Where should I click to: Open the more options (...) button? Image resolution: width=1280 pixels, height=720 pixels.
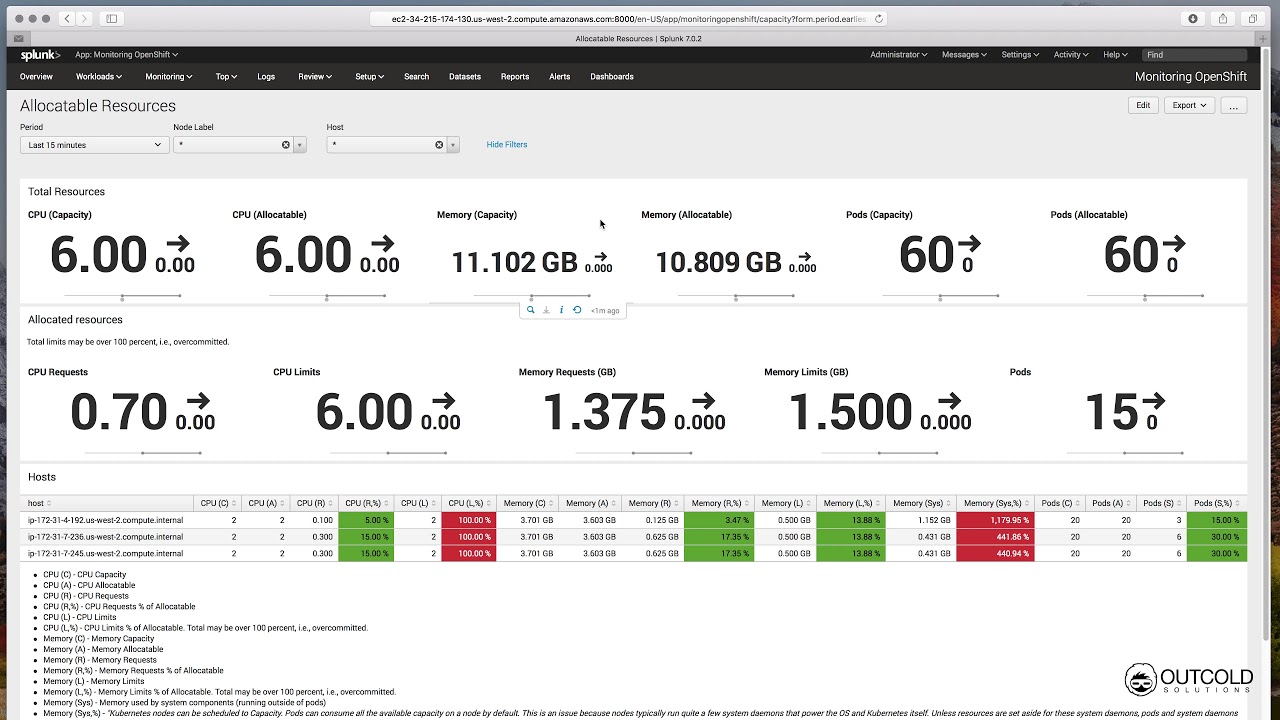[x=1234, y=105]
